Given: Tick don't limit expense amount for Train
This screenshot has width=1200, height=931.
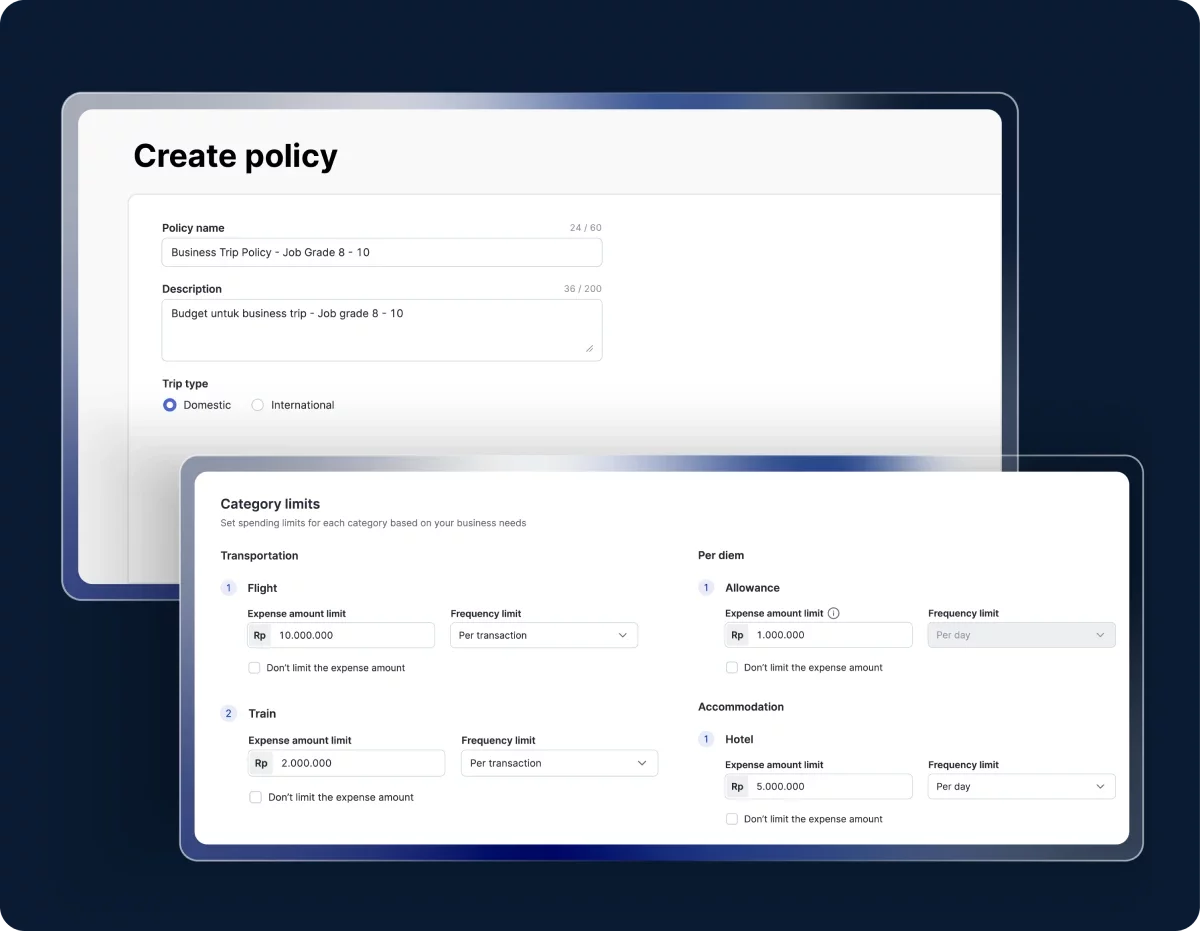Looking at the screenshot, I should [255, 798].
